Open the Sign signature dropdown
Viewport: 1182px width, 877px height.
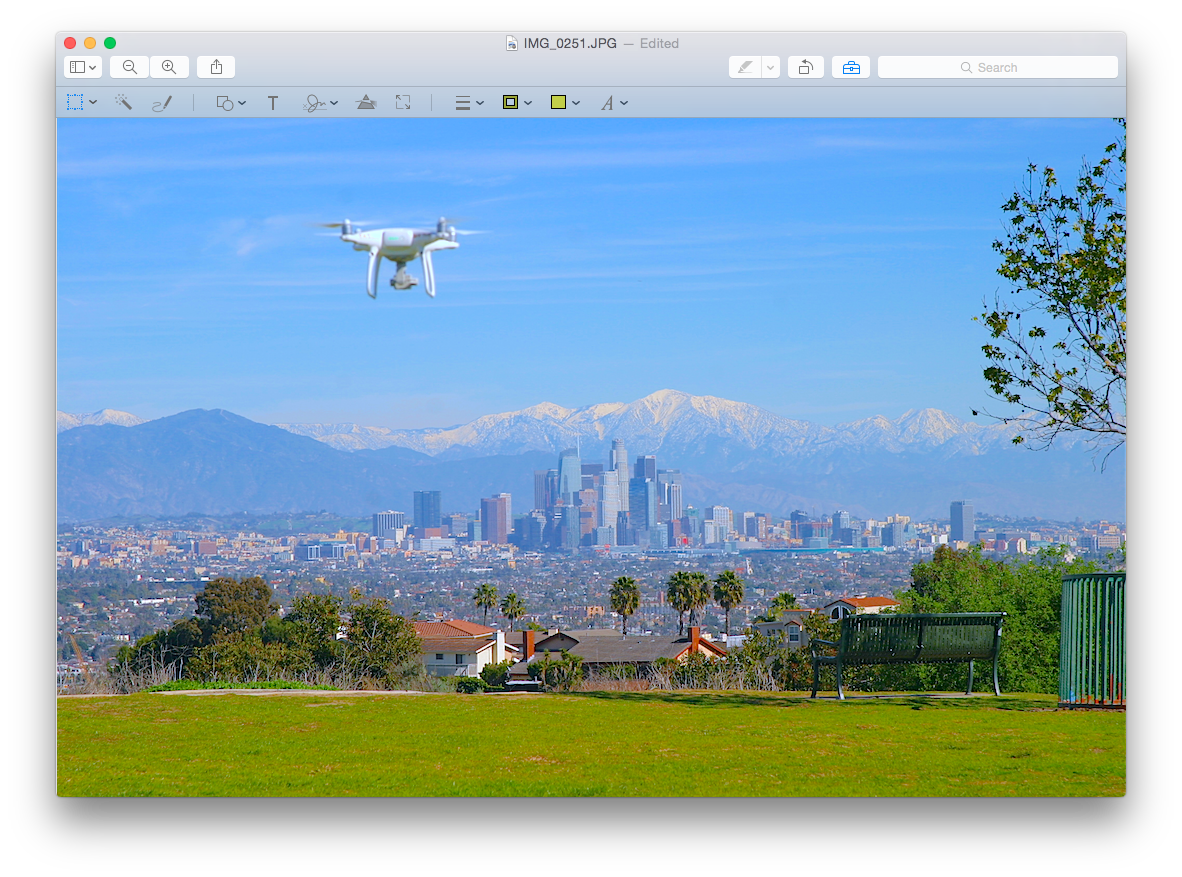(x=320, y=103)
